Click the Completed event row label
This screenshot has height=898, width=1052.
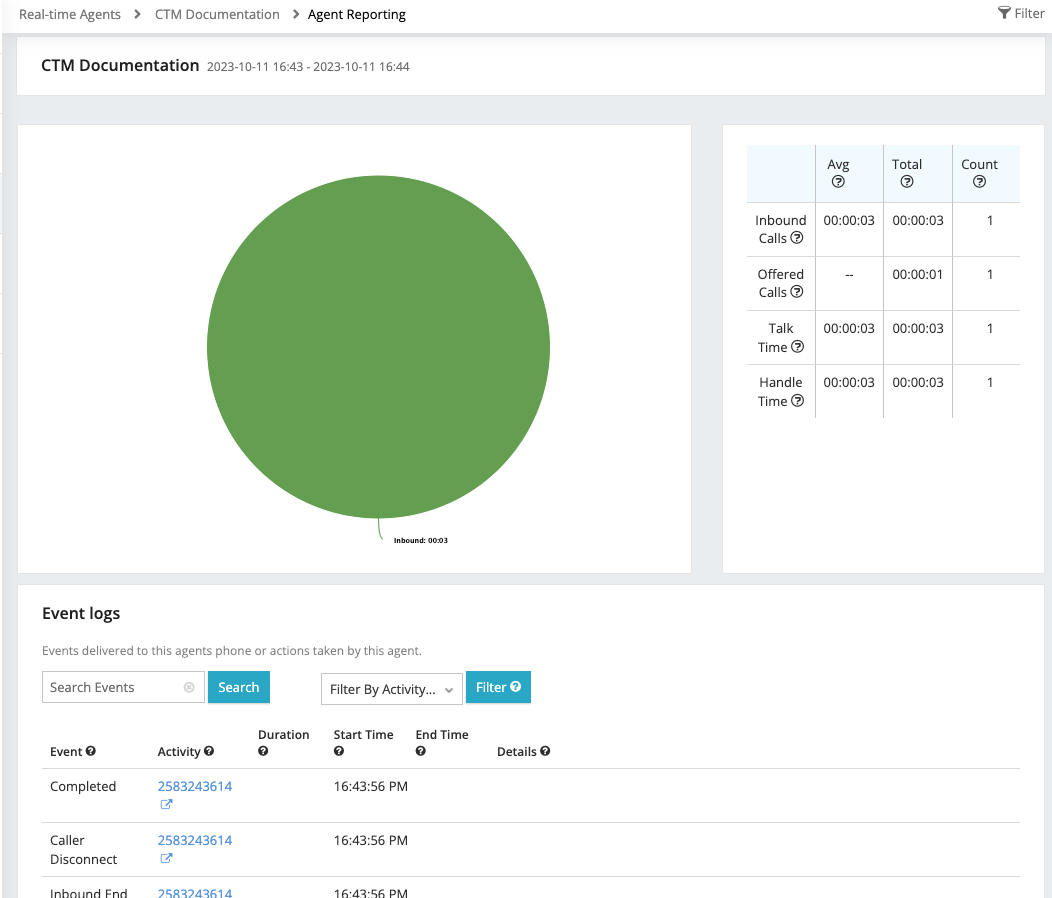point(83,786)
